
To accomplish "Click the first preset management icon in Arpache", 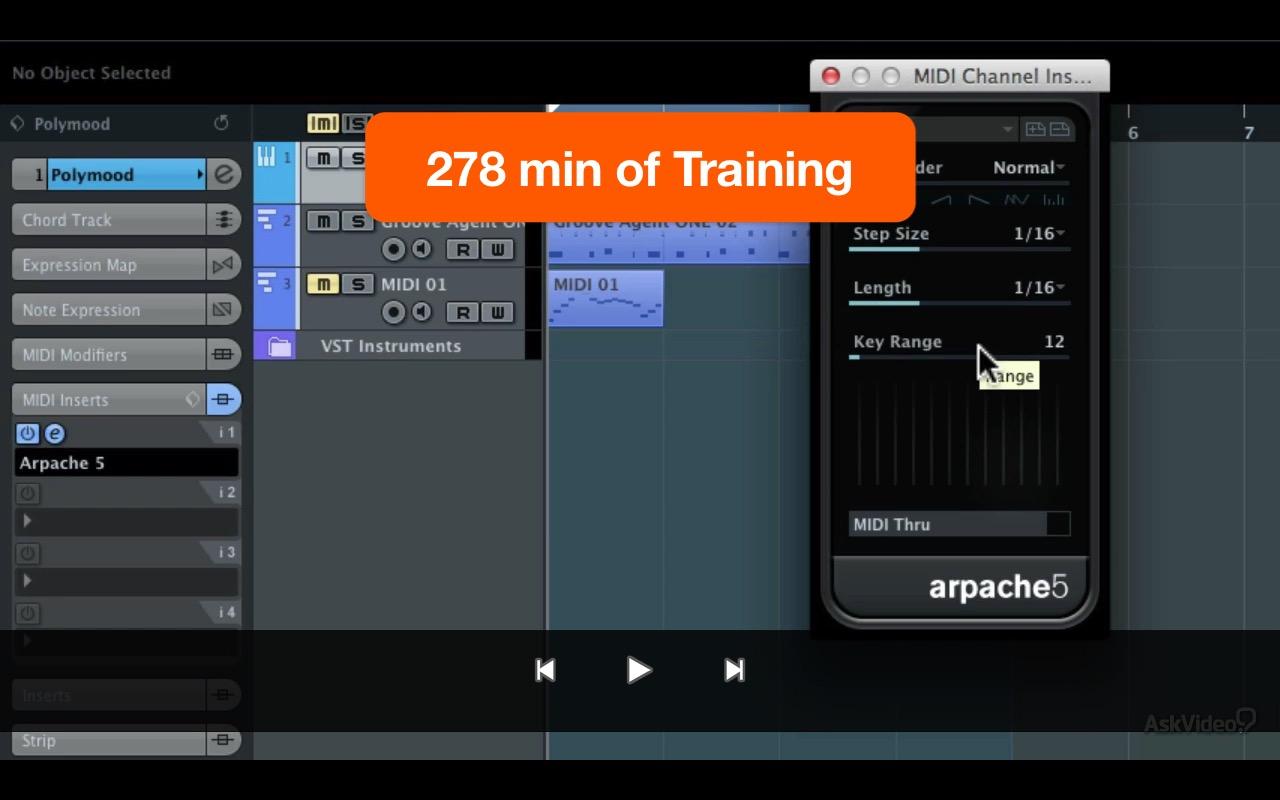I will pos(1036,129).
